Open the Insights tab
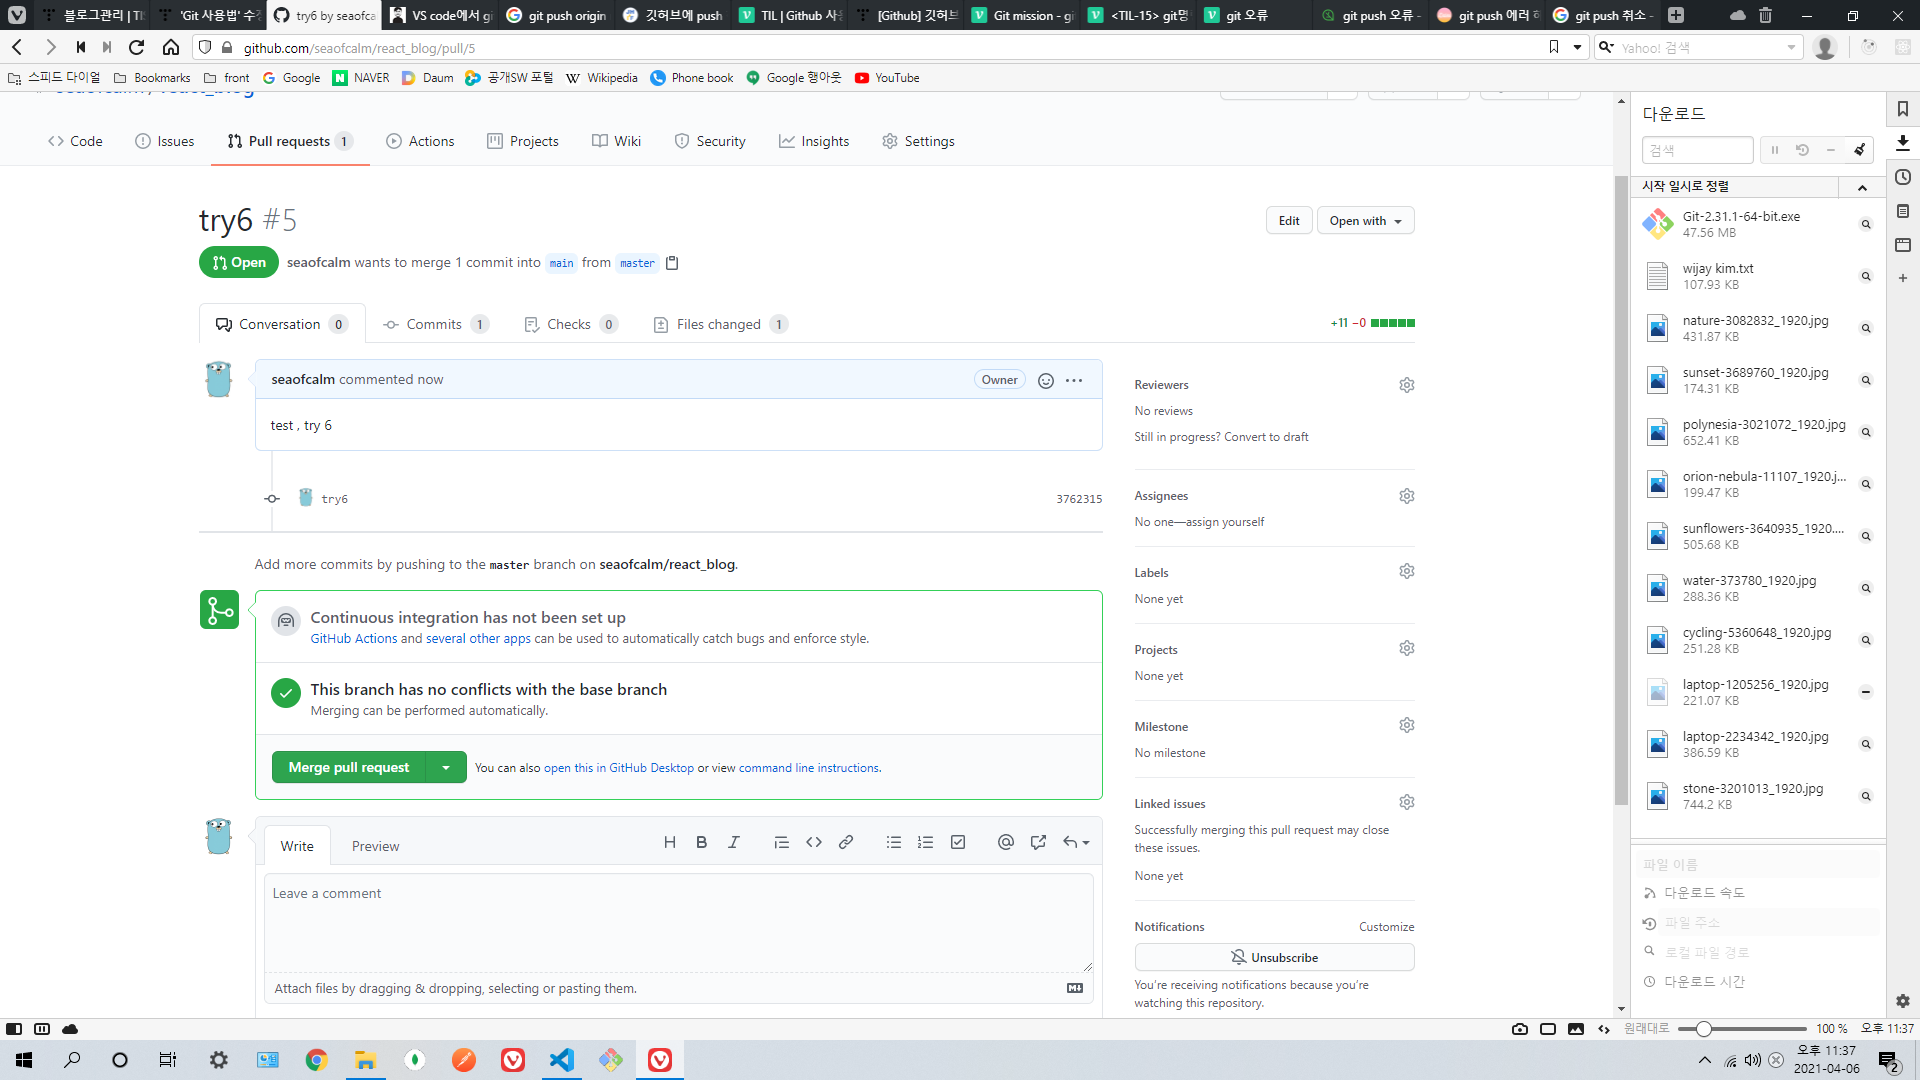This screenshot has width=1920, height=1080. (x=814, y=141)
